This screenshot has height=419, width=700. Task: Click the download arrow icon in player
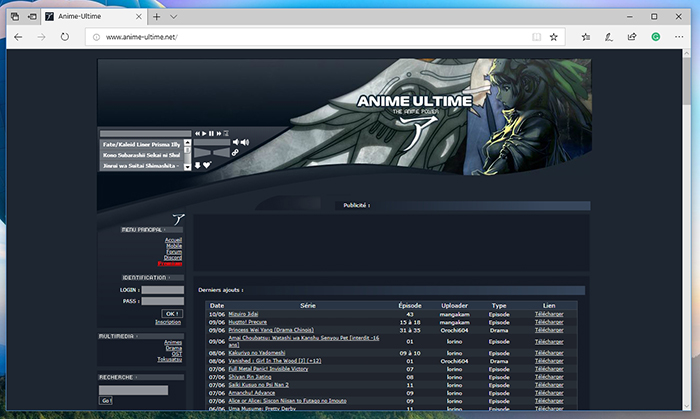[x=197, y=165]
